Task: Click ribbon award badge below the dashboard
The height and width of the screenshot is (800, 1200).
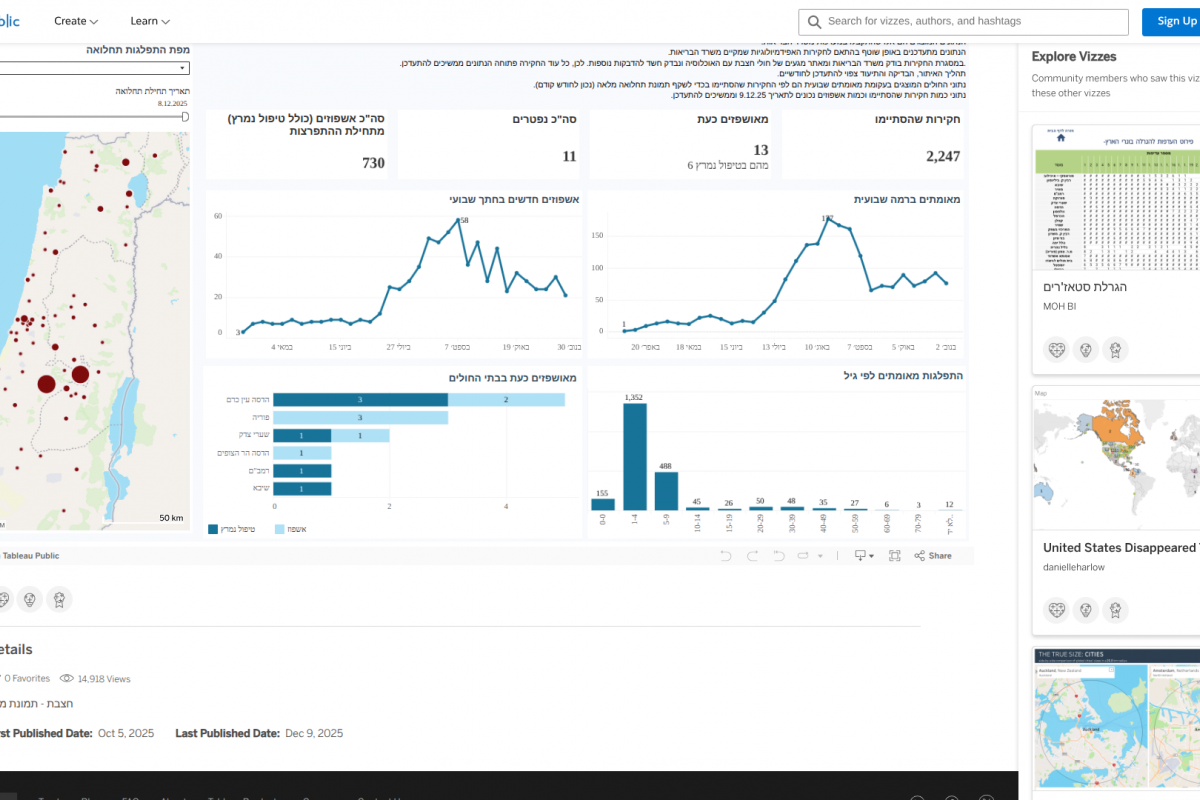Action: click(59, 599)
